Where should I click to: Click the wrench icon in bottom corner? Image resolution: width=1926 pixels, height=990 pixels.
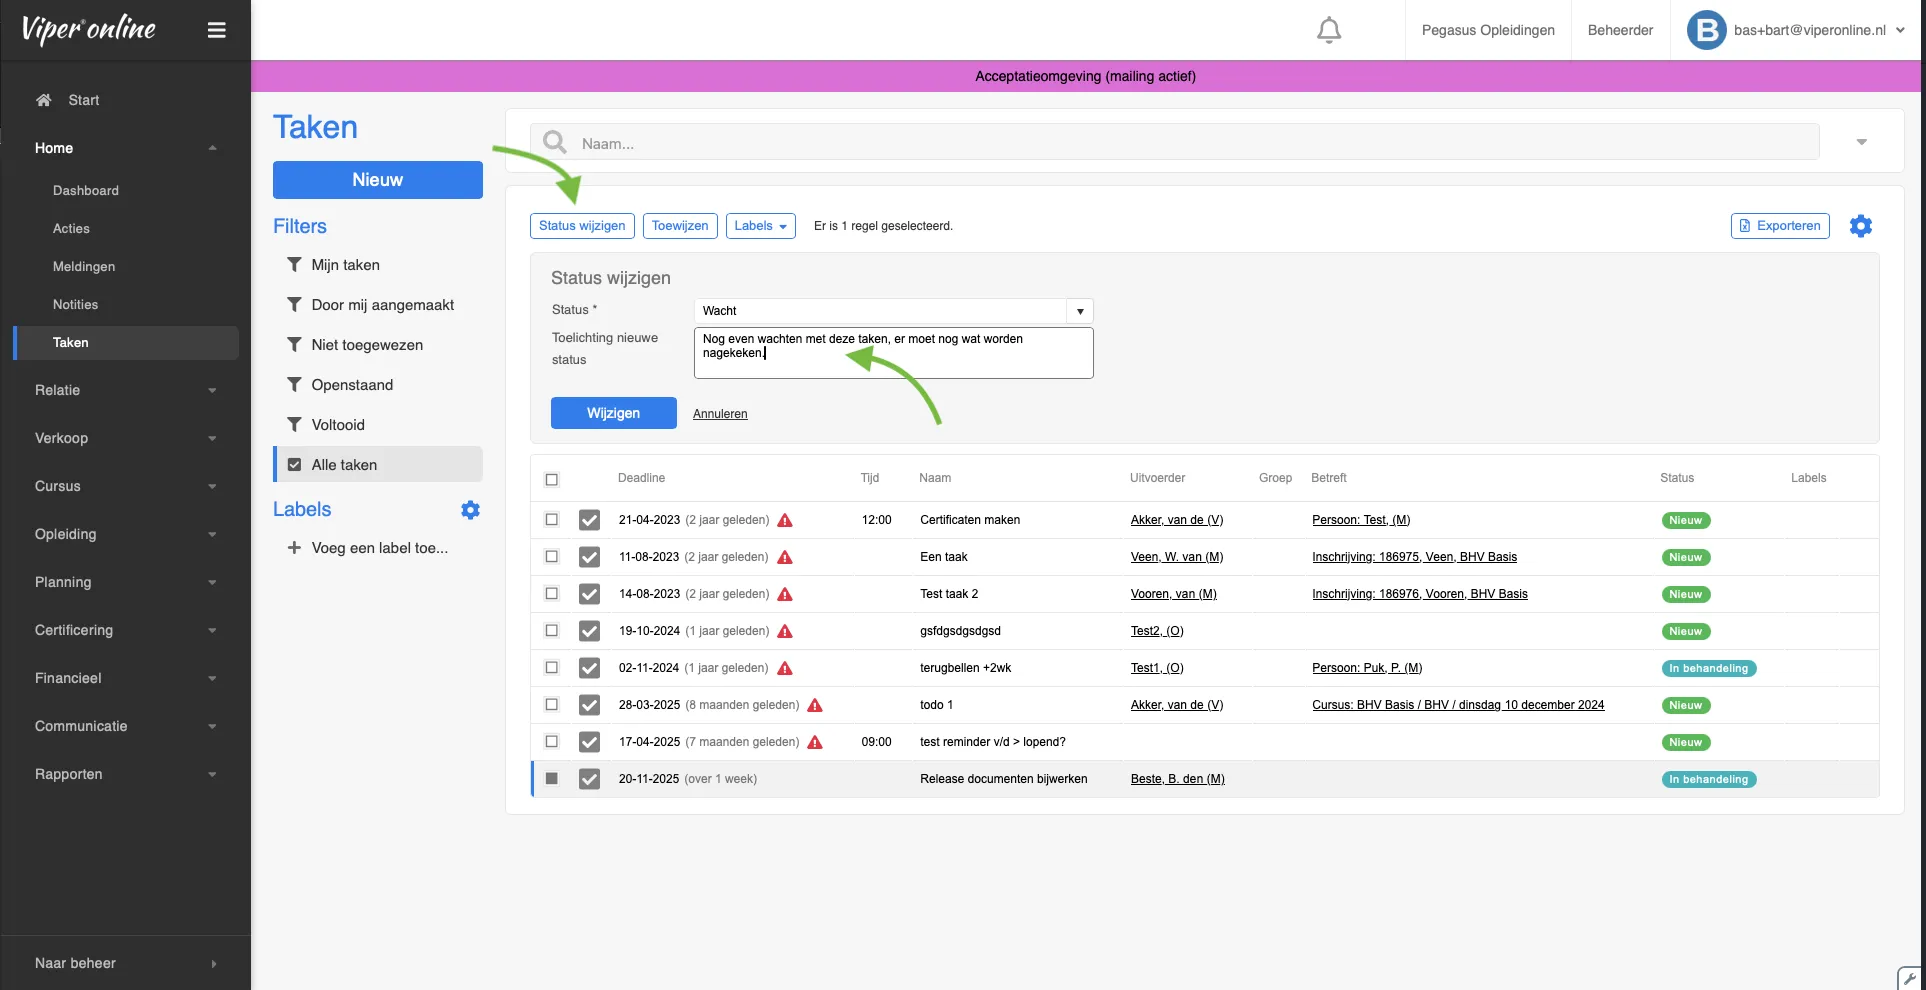click(1909, 978)
